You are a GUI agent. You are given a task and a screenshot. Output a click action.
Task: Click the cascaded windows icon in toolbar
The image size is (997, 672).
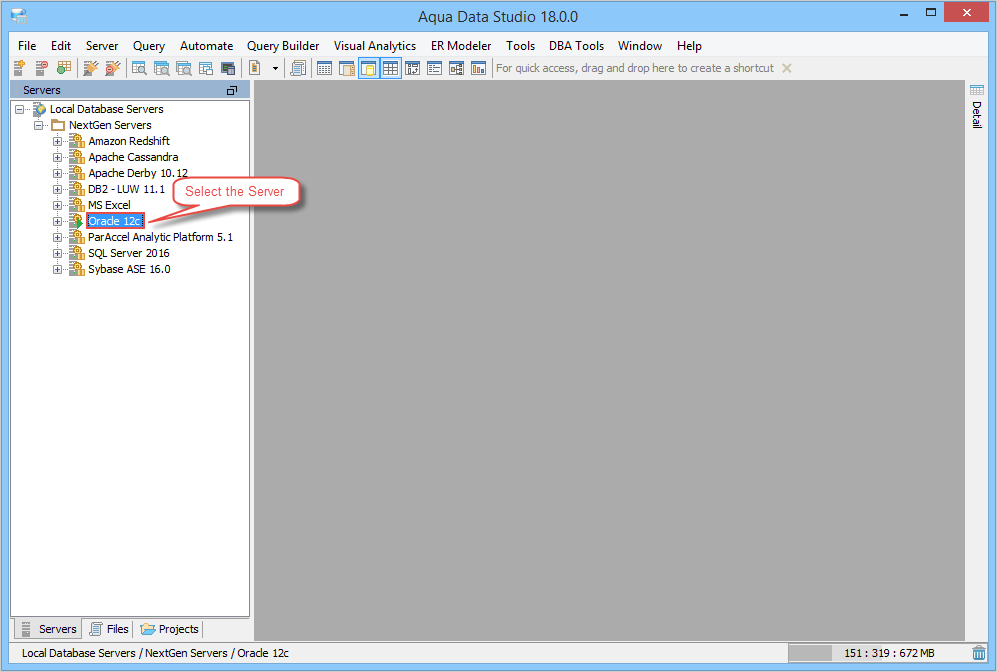(206, 68)
